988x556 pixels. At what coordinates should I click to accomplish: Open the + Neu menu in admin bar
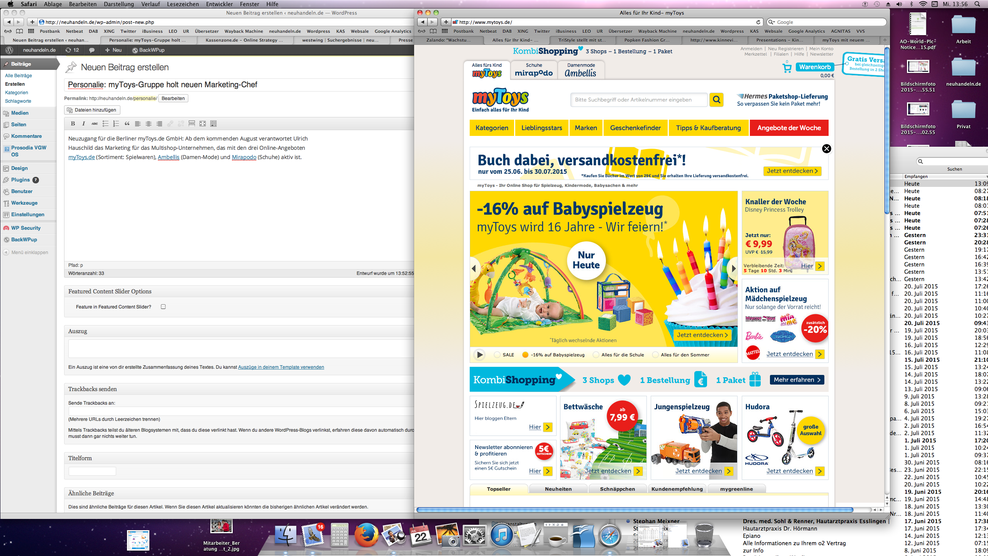tap(113, 50)
